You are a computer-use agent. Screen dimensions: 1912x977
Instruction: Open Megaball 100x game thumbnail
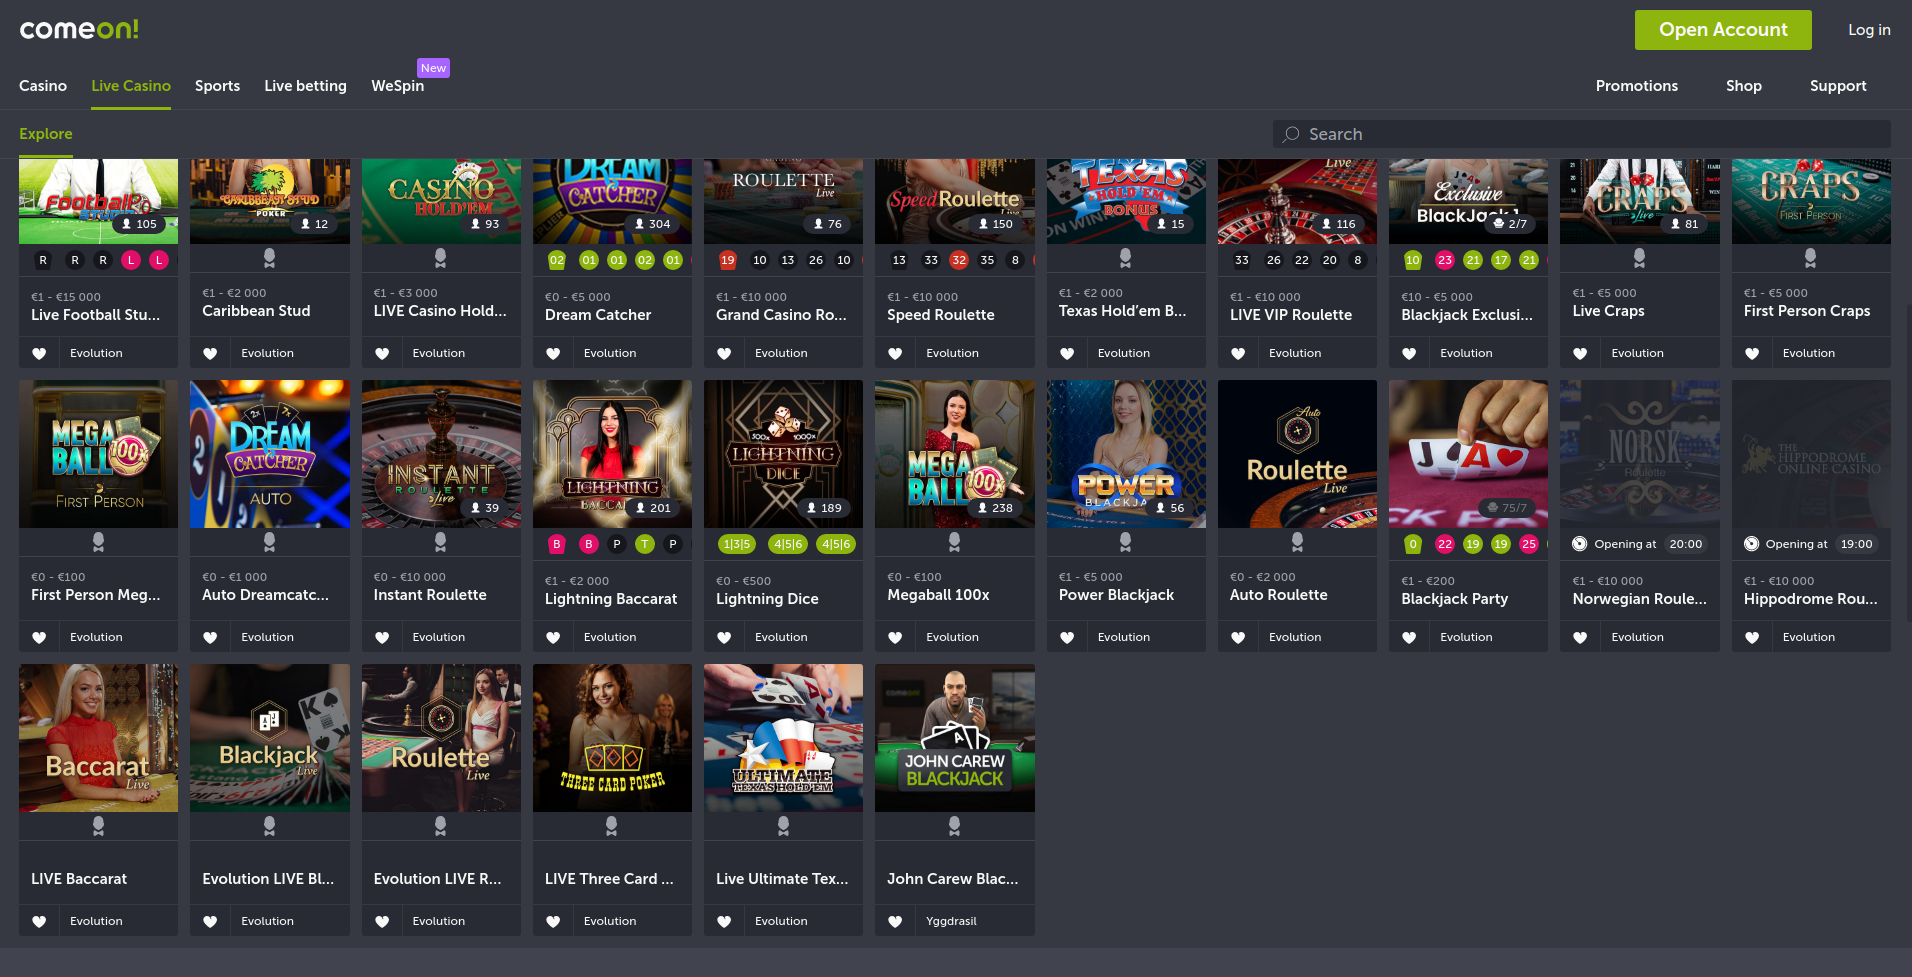pos(954,454)
